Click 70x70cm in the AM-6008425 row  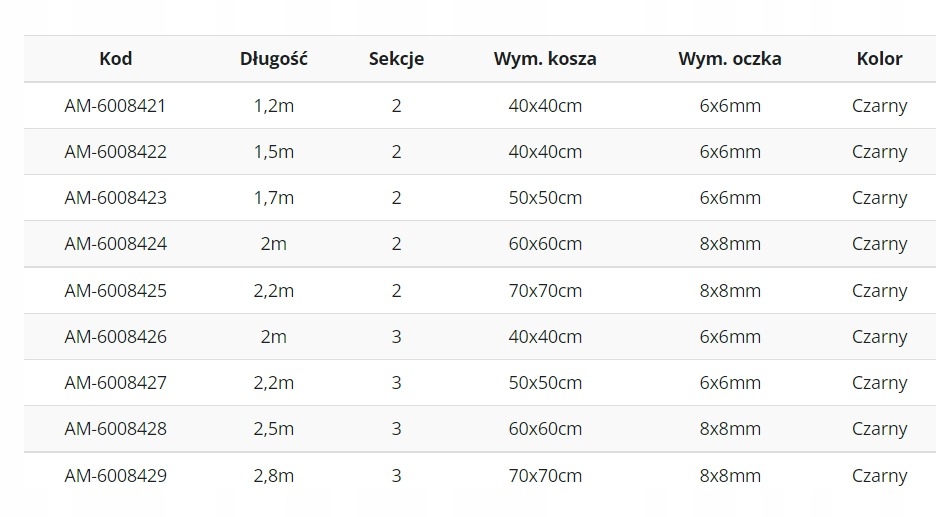tap(545, 291)
